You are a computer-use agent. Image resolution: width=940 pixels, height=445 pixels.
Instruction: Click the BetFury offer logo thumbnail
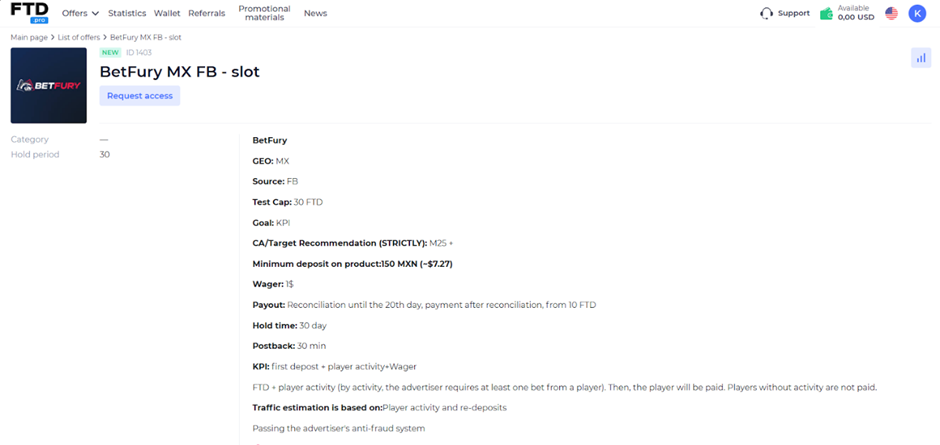click(x=49, y=86)
